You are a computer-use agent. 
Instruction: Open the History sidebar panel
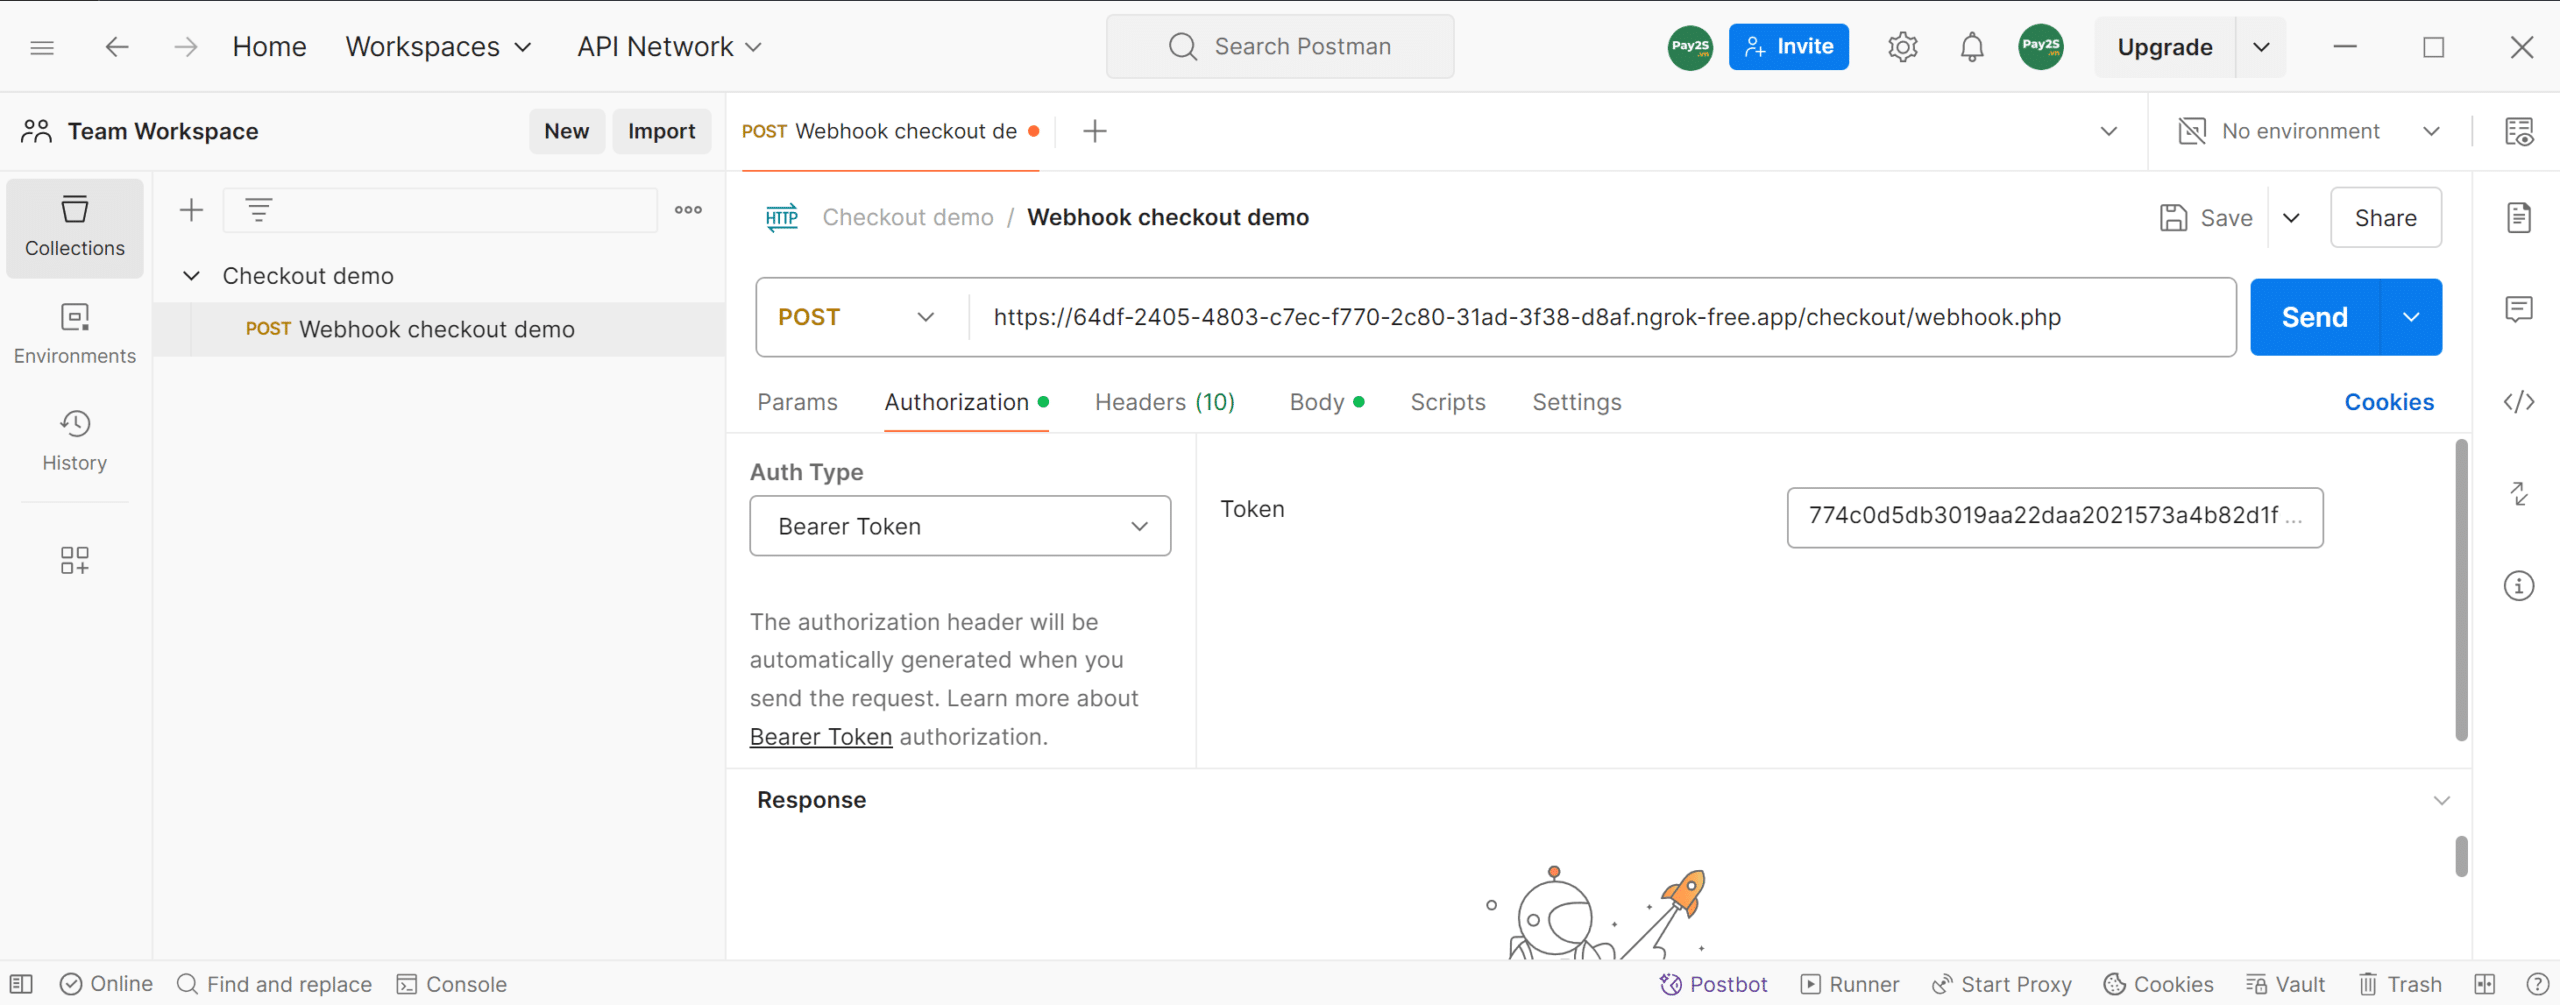coord(75,441)
